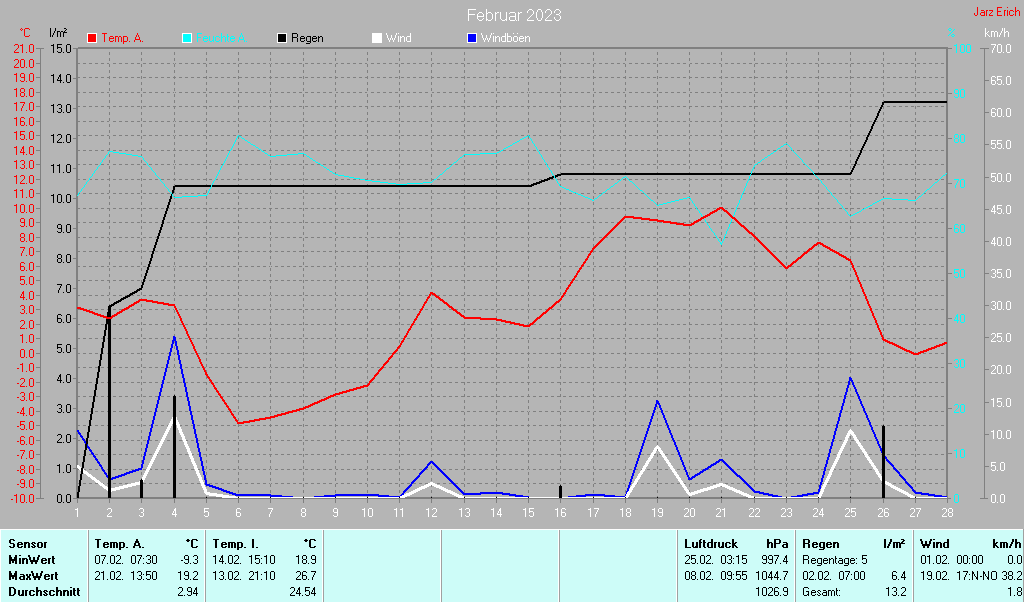Click the black Regen legend square
1024x602 pixels.
coord(282,38)
